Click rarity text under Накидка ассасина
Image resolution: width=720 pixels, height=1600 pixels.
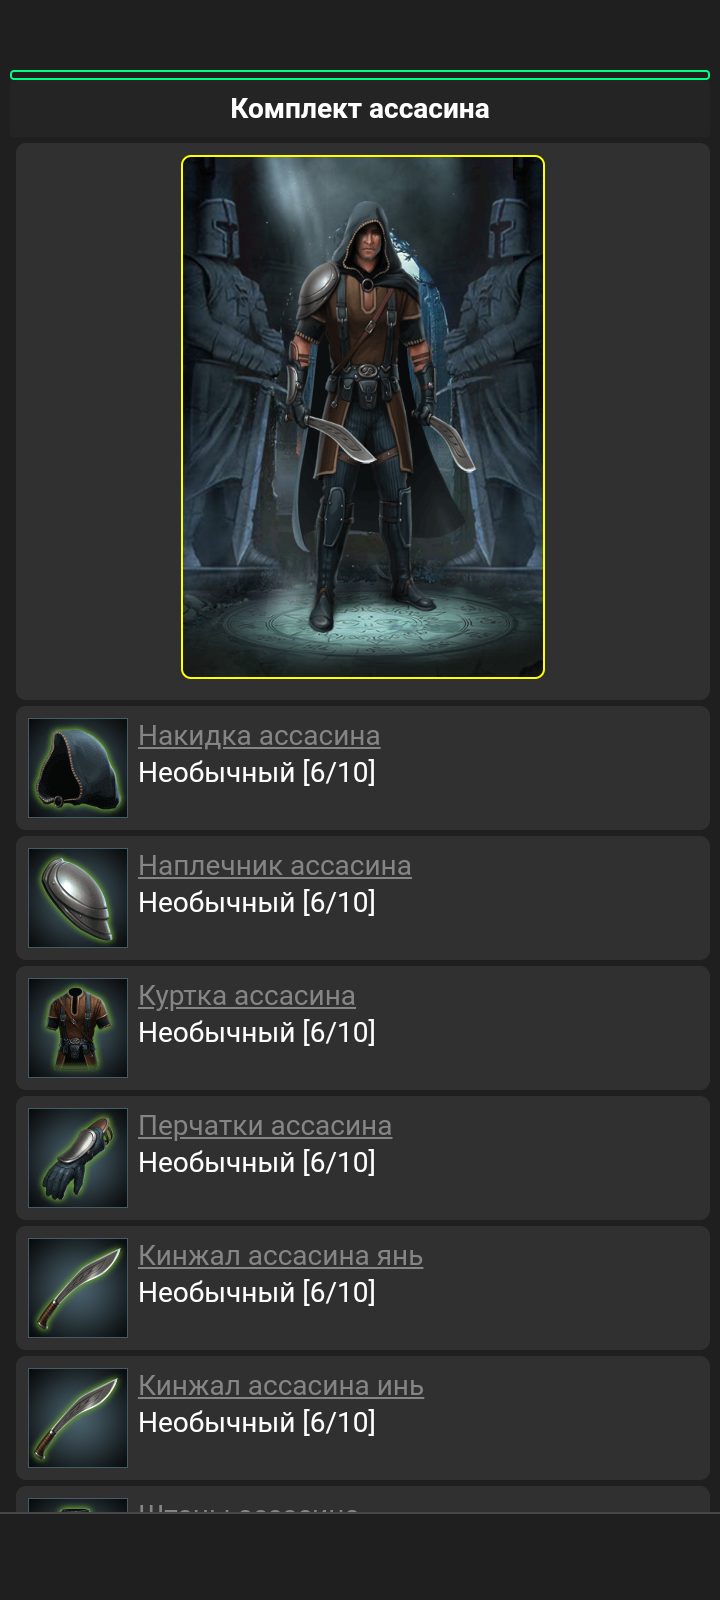click(x=257, y=773)
